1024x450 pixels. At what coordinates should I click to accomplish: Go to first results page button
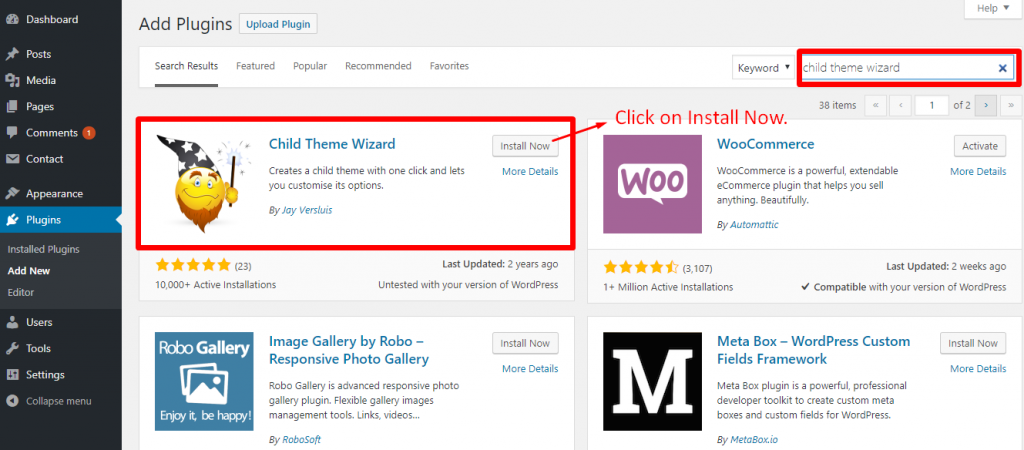(875, 105)
